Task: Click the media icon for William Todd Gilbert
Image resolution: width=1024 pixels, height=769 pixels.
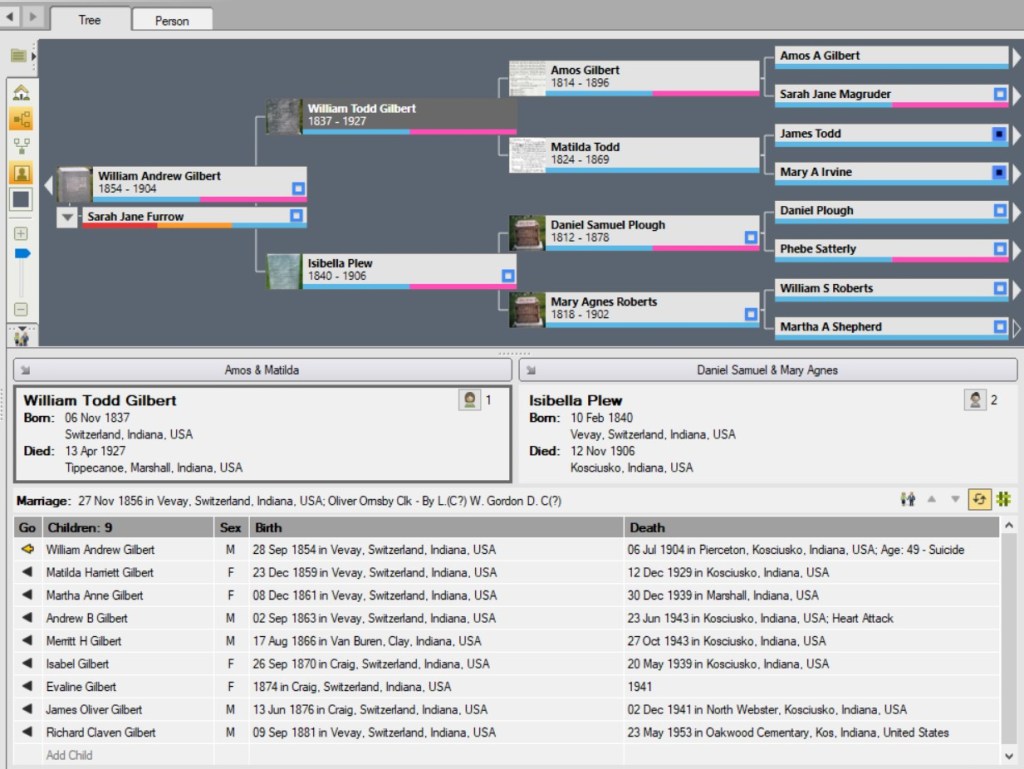Action: 469,400
